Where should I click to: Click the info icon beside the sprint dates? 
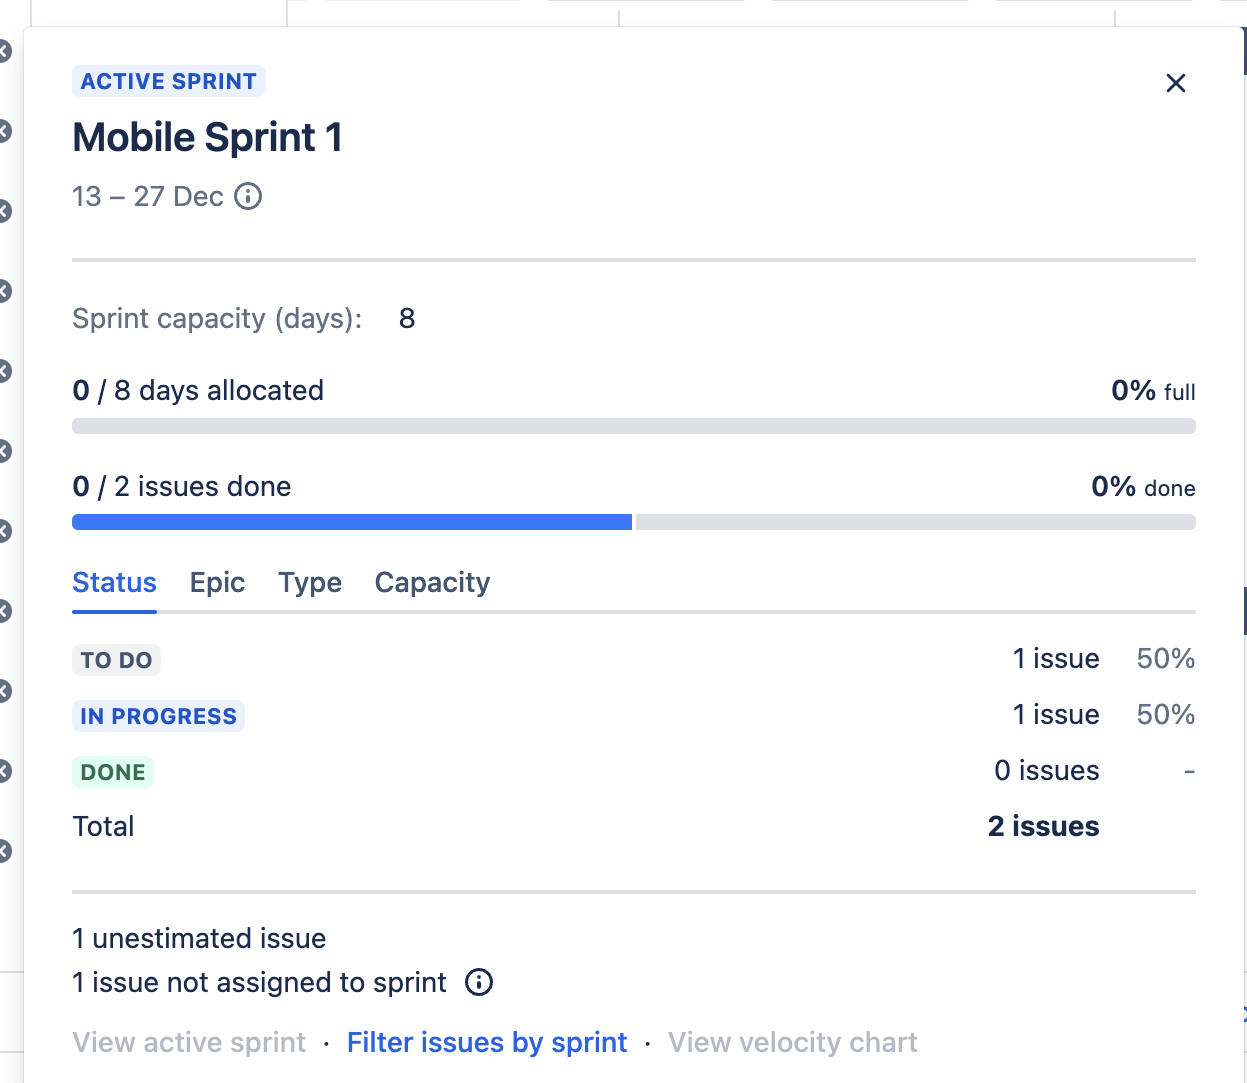tap(248, 196)
